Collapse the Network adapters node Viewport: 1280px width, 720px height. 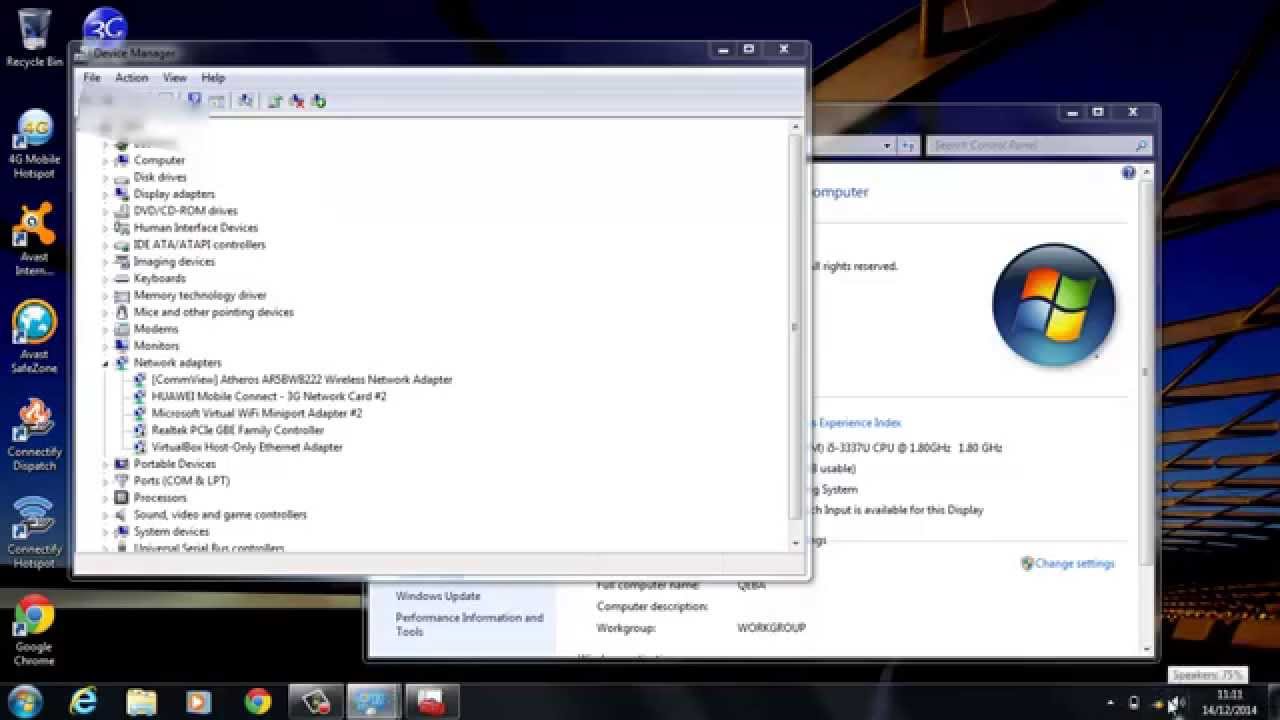(x=105, y=364)
